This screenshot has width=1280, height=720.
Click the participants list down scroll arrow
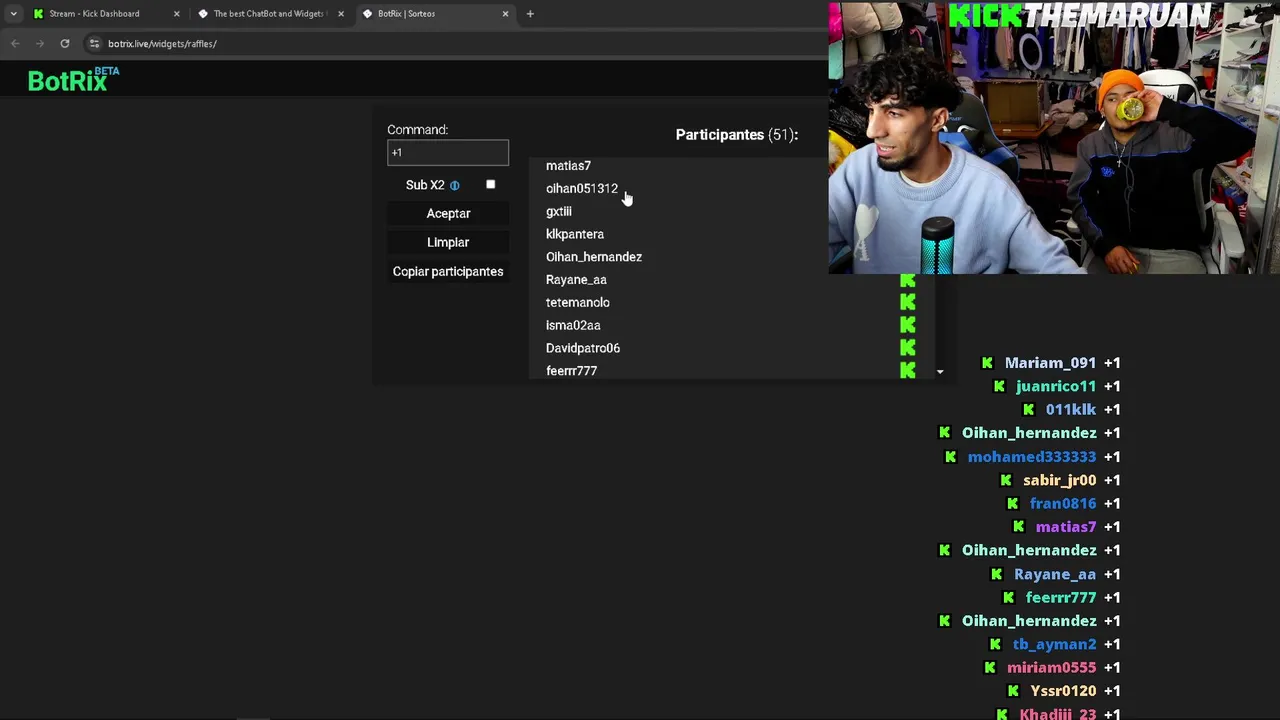[940, 372]
